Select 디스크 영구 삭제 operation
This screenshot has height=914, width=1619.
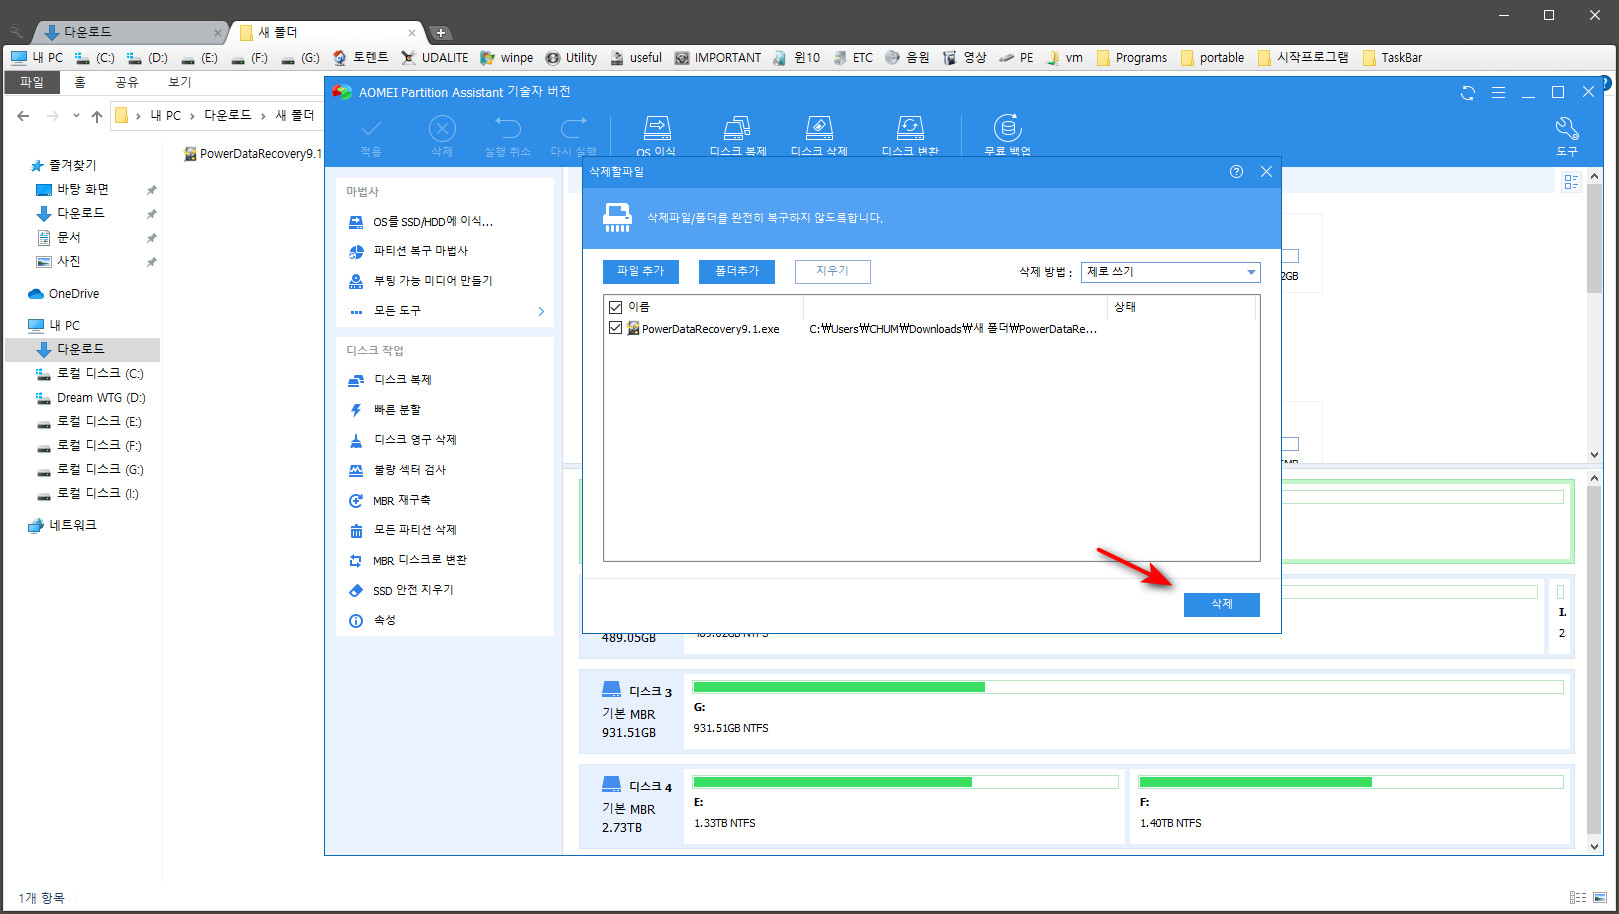click(415, 440)
